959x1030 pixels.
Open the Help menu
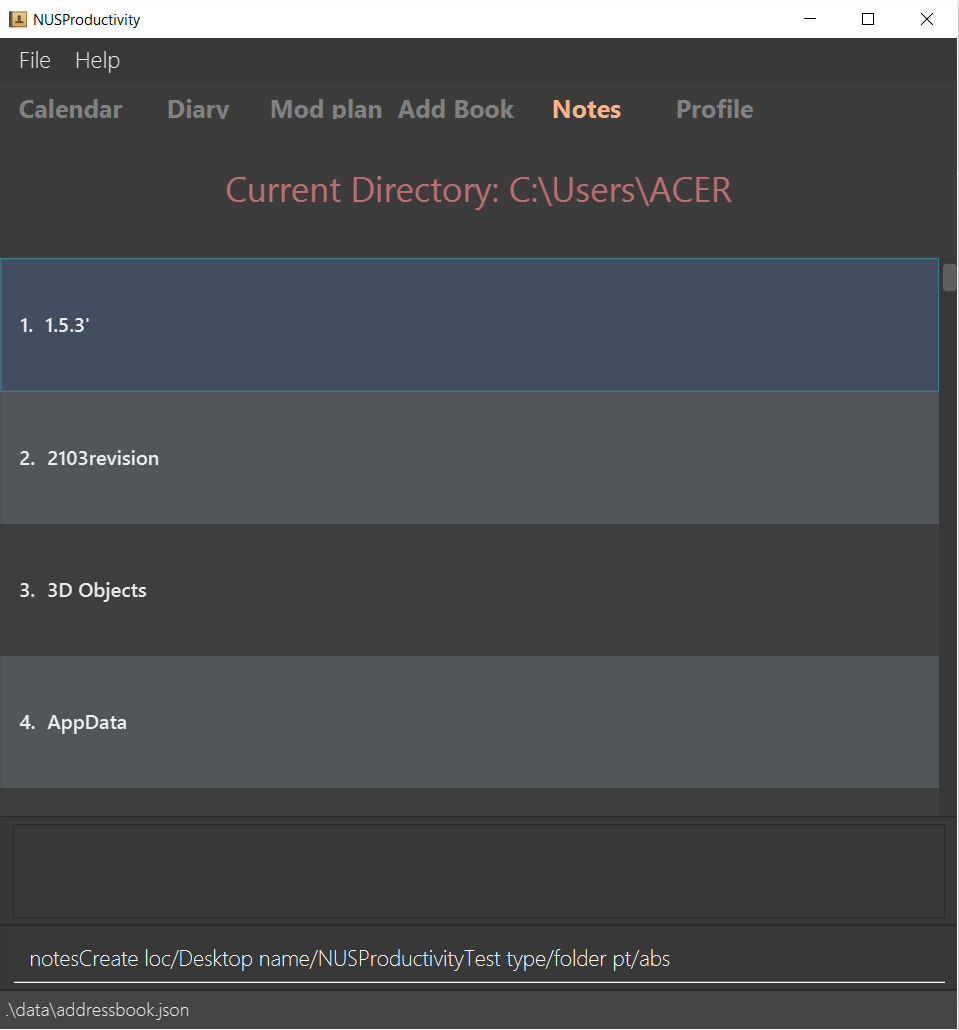coord(97,60)
